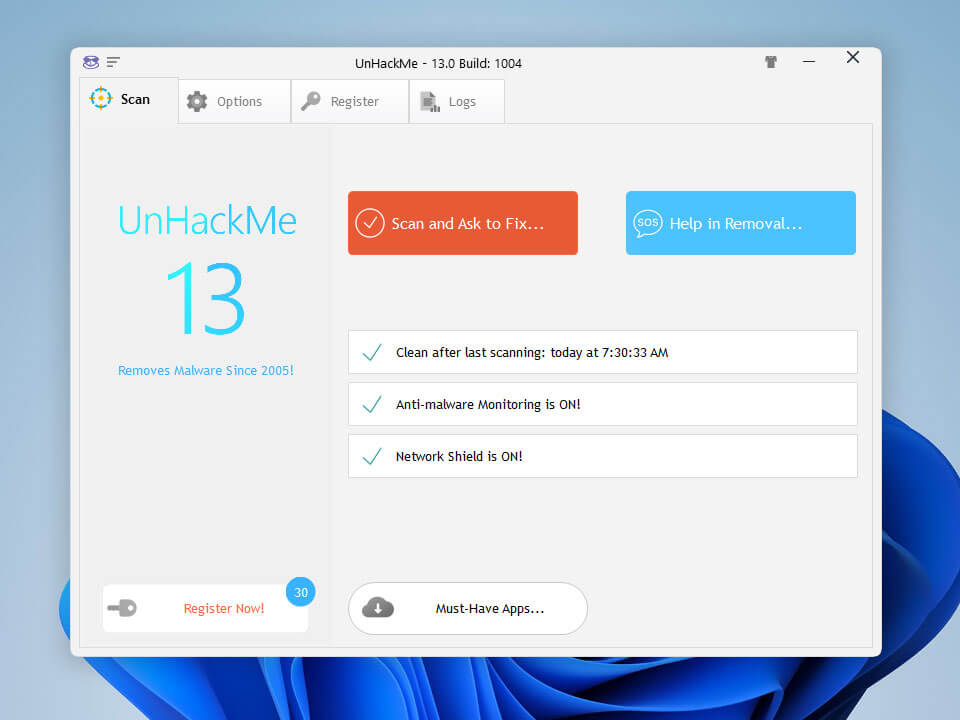This screenshot has height=720, width=960.
Task: Click the document icon on Logs tab
Action: coord(430,101)
